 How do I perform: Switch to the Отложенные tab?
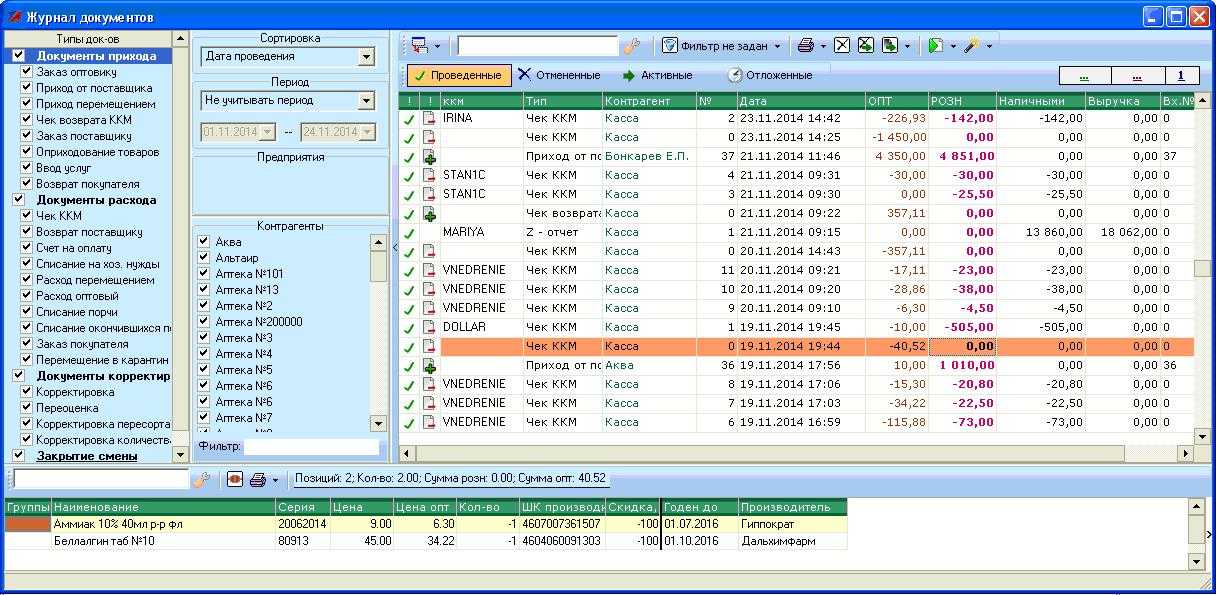[x=769, y=75]
